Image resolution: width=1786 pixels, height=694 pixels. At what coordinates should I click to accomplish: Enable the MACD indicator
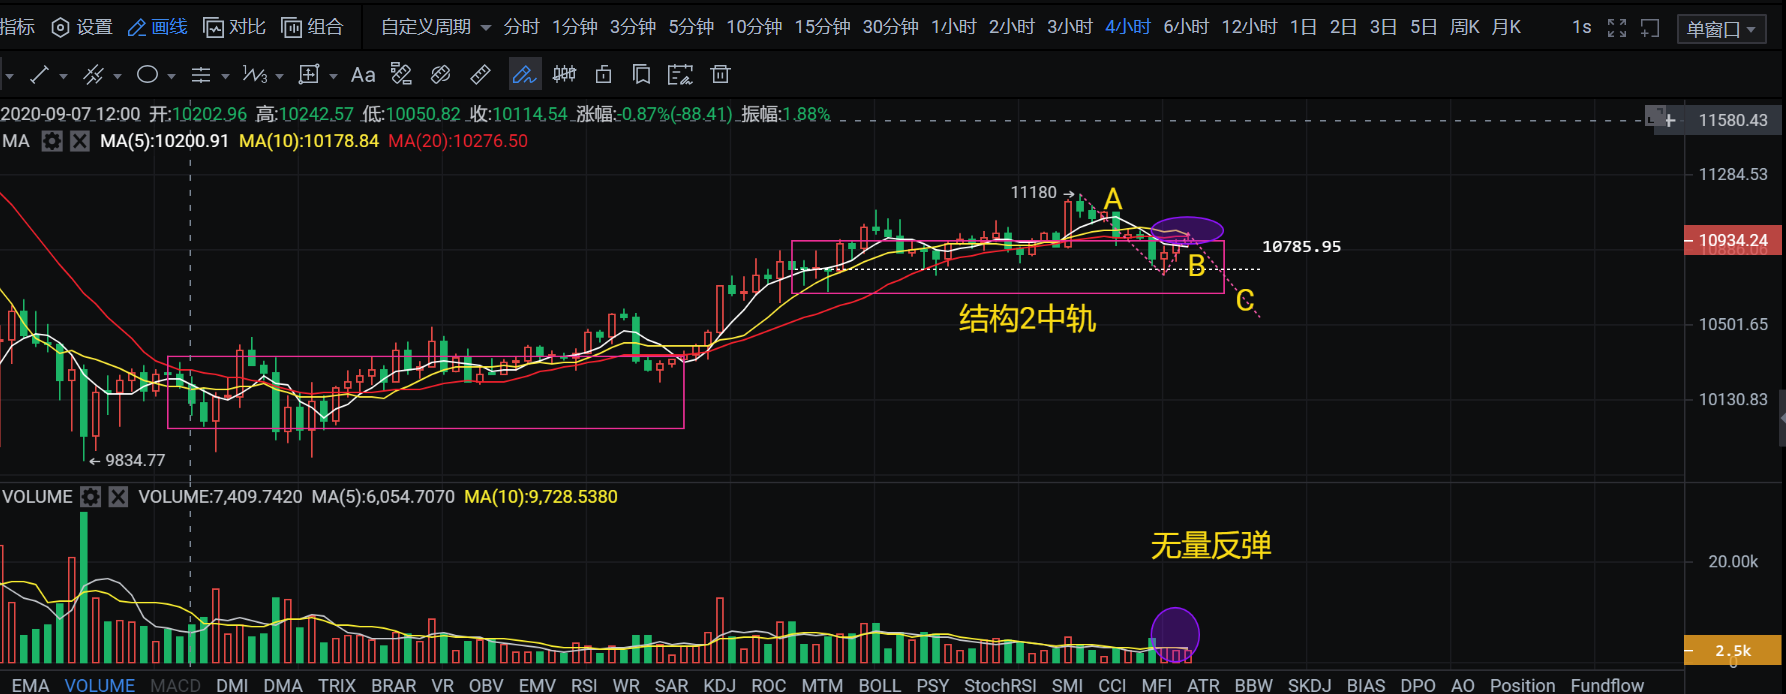tap(175, 685)
